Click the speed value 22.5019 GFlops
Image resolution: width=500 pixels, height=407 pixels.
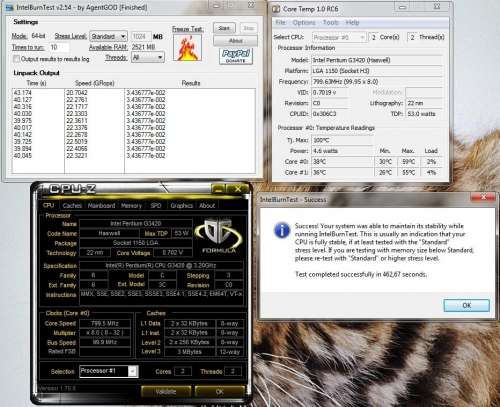coord(77,142)
